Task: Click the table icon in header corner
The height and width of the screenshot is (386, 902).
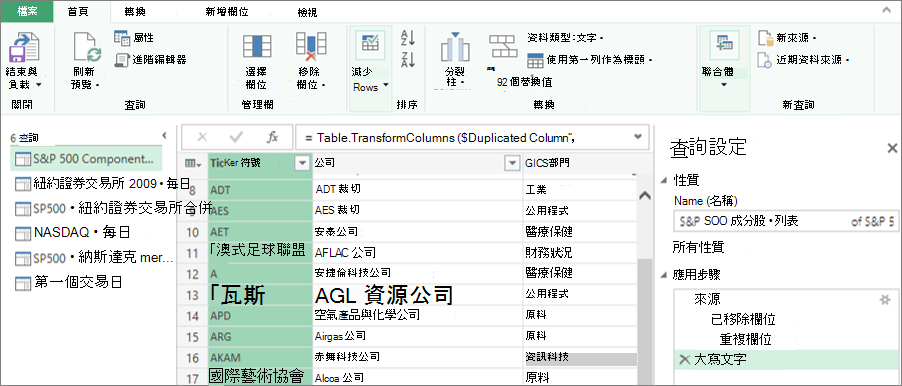Action: click(x=193, y=163)
